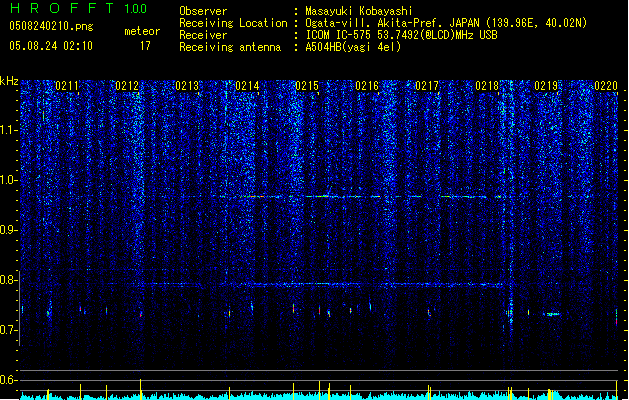
Task: Click the "Receiver" field label
Action: [x=203, y=35]
